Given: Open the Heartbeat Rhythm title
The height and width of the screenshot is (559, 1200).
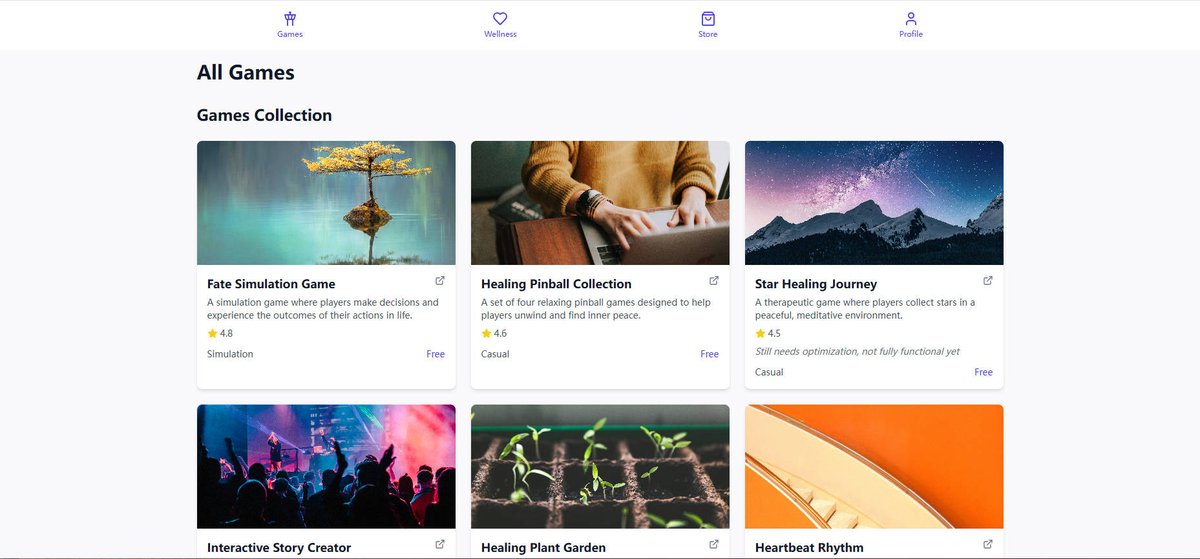Looking at the screenshot, I should point(809,548).
